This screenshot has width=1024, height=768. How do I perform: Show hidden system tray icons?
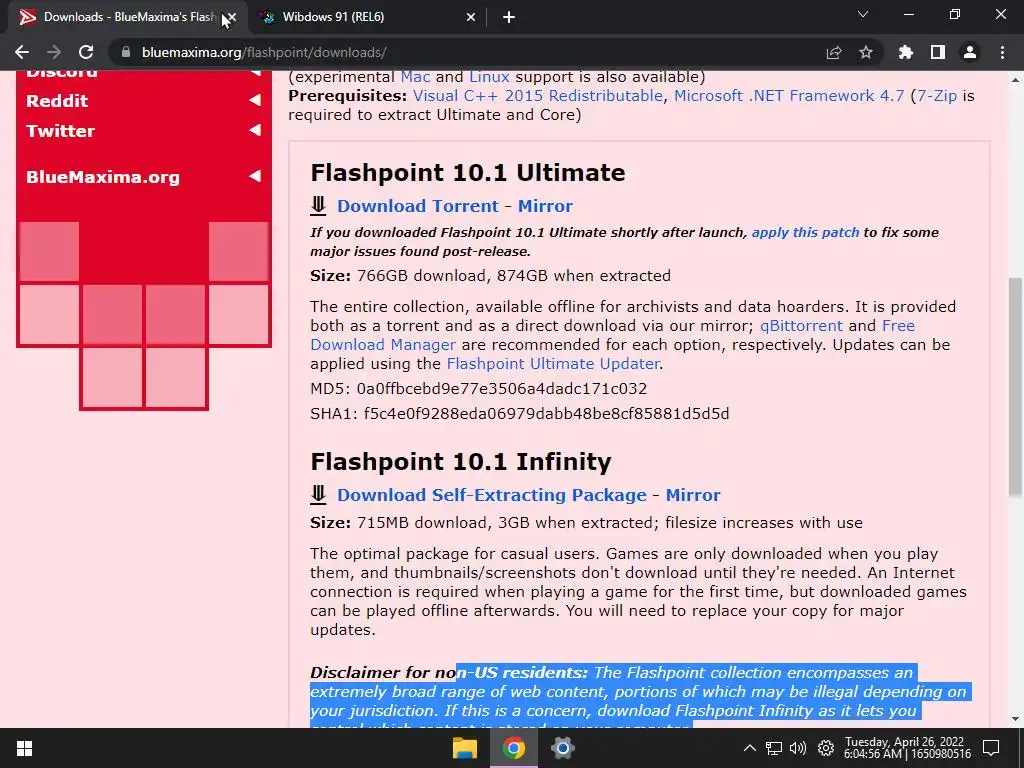click(750, 748)
